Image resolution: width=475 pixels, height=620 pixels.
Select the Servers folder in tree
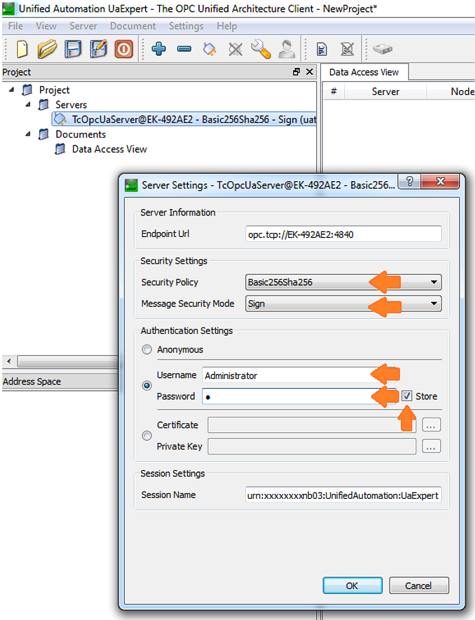point(71,105)
